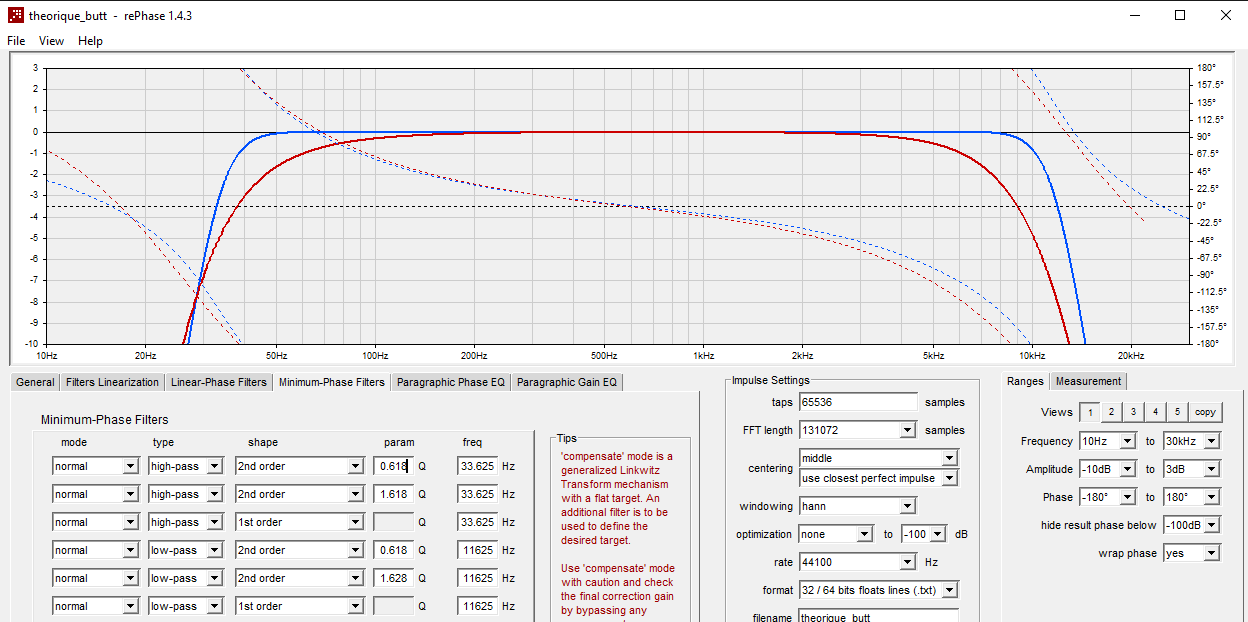The height and width of the screenshot is (622, 1248).
Task: Open the View menu
Action: pyautogui.click(x=51, y=41)
